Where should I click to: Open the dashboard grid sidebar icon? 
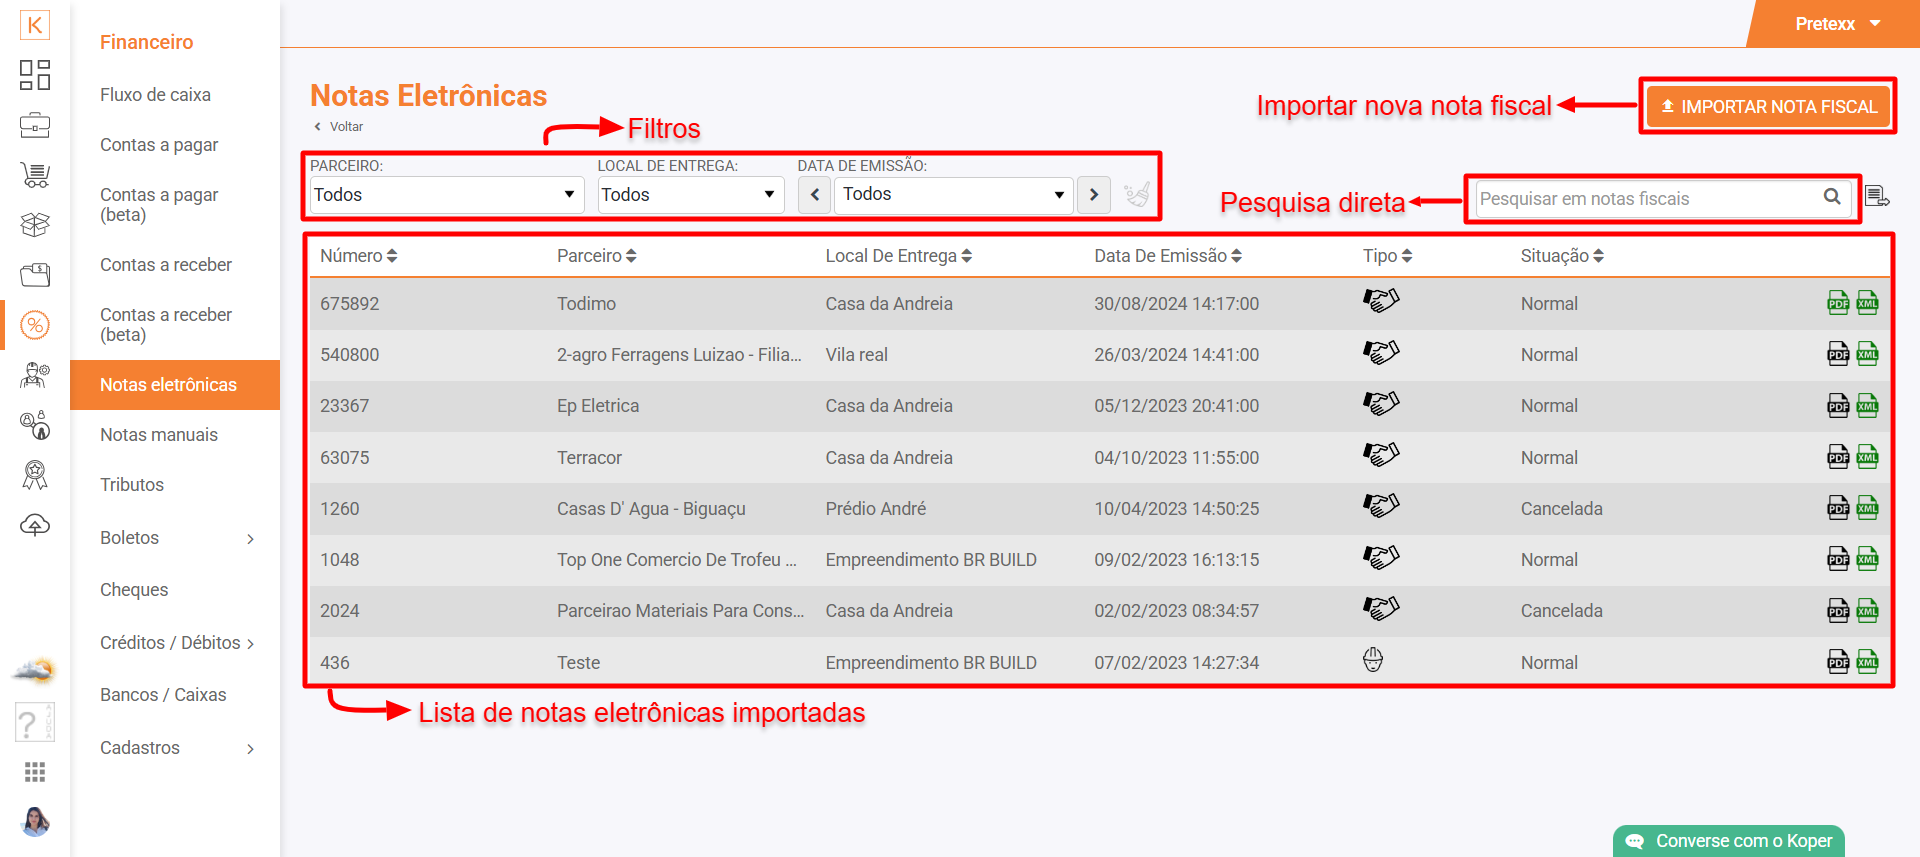35,75
